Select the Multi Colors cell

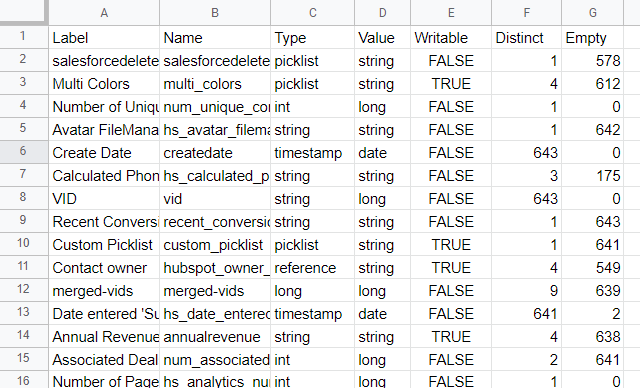click(x=104, y=84)
